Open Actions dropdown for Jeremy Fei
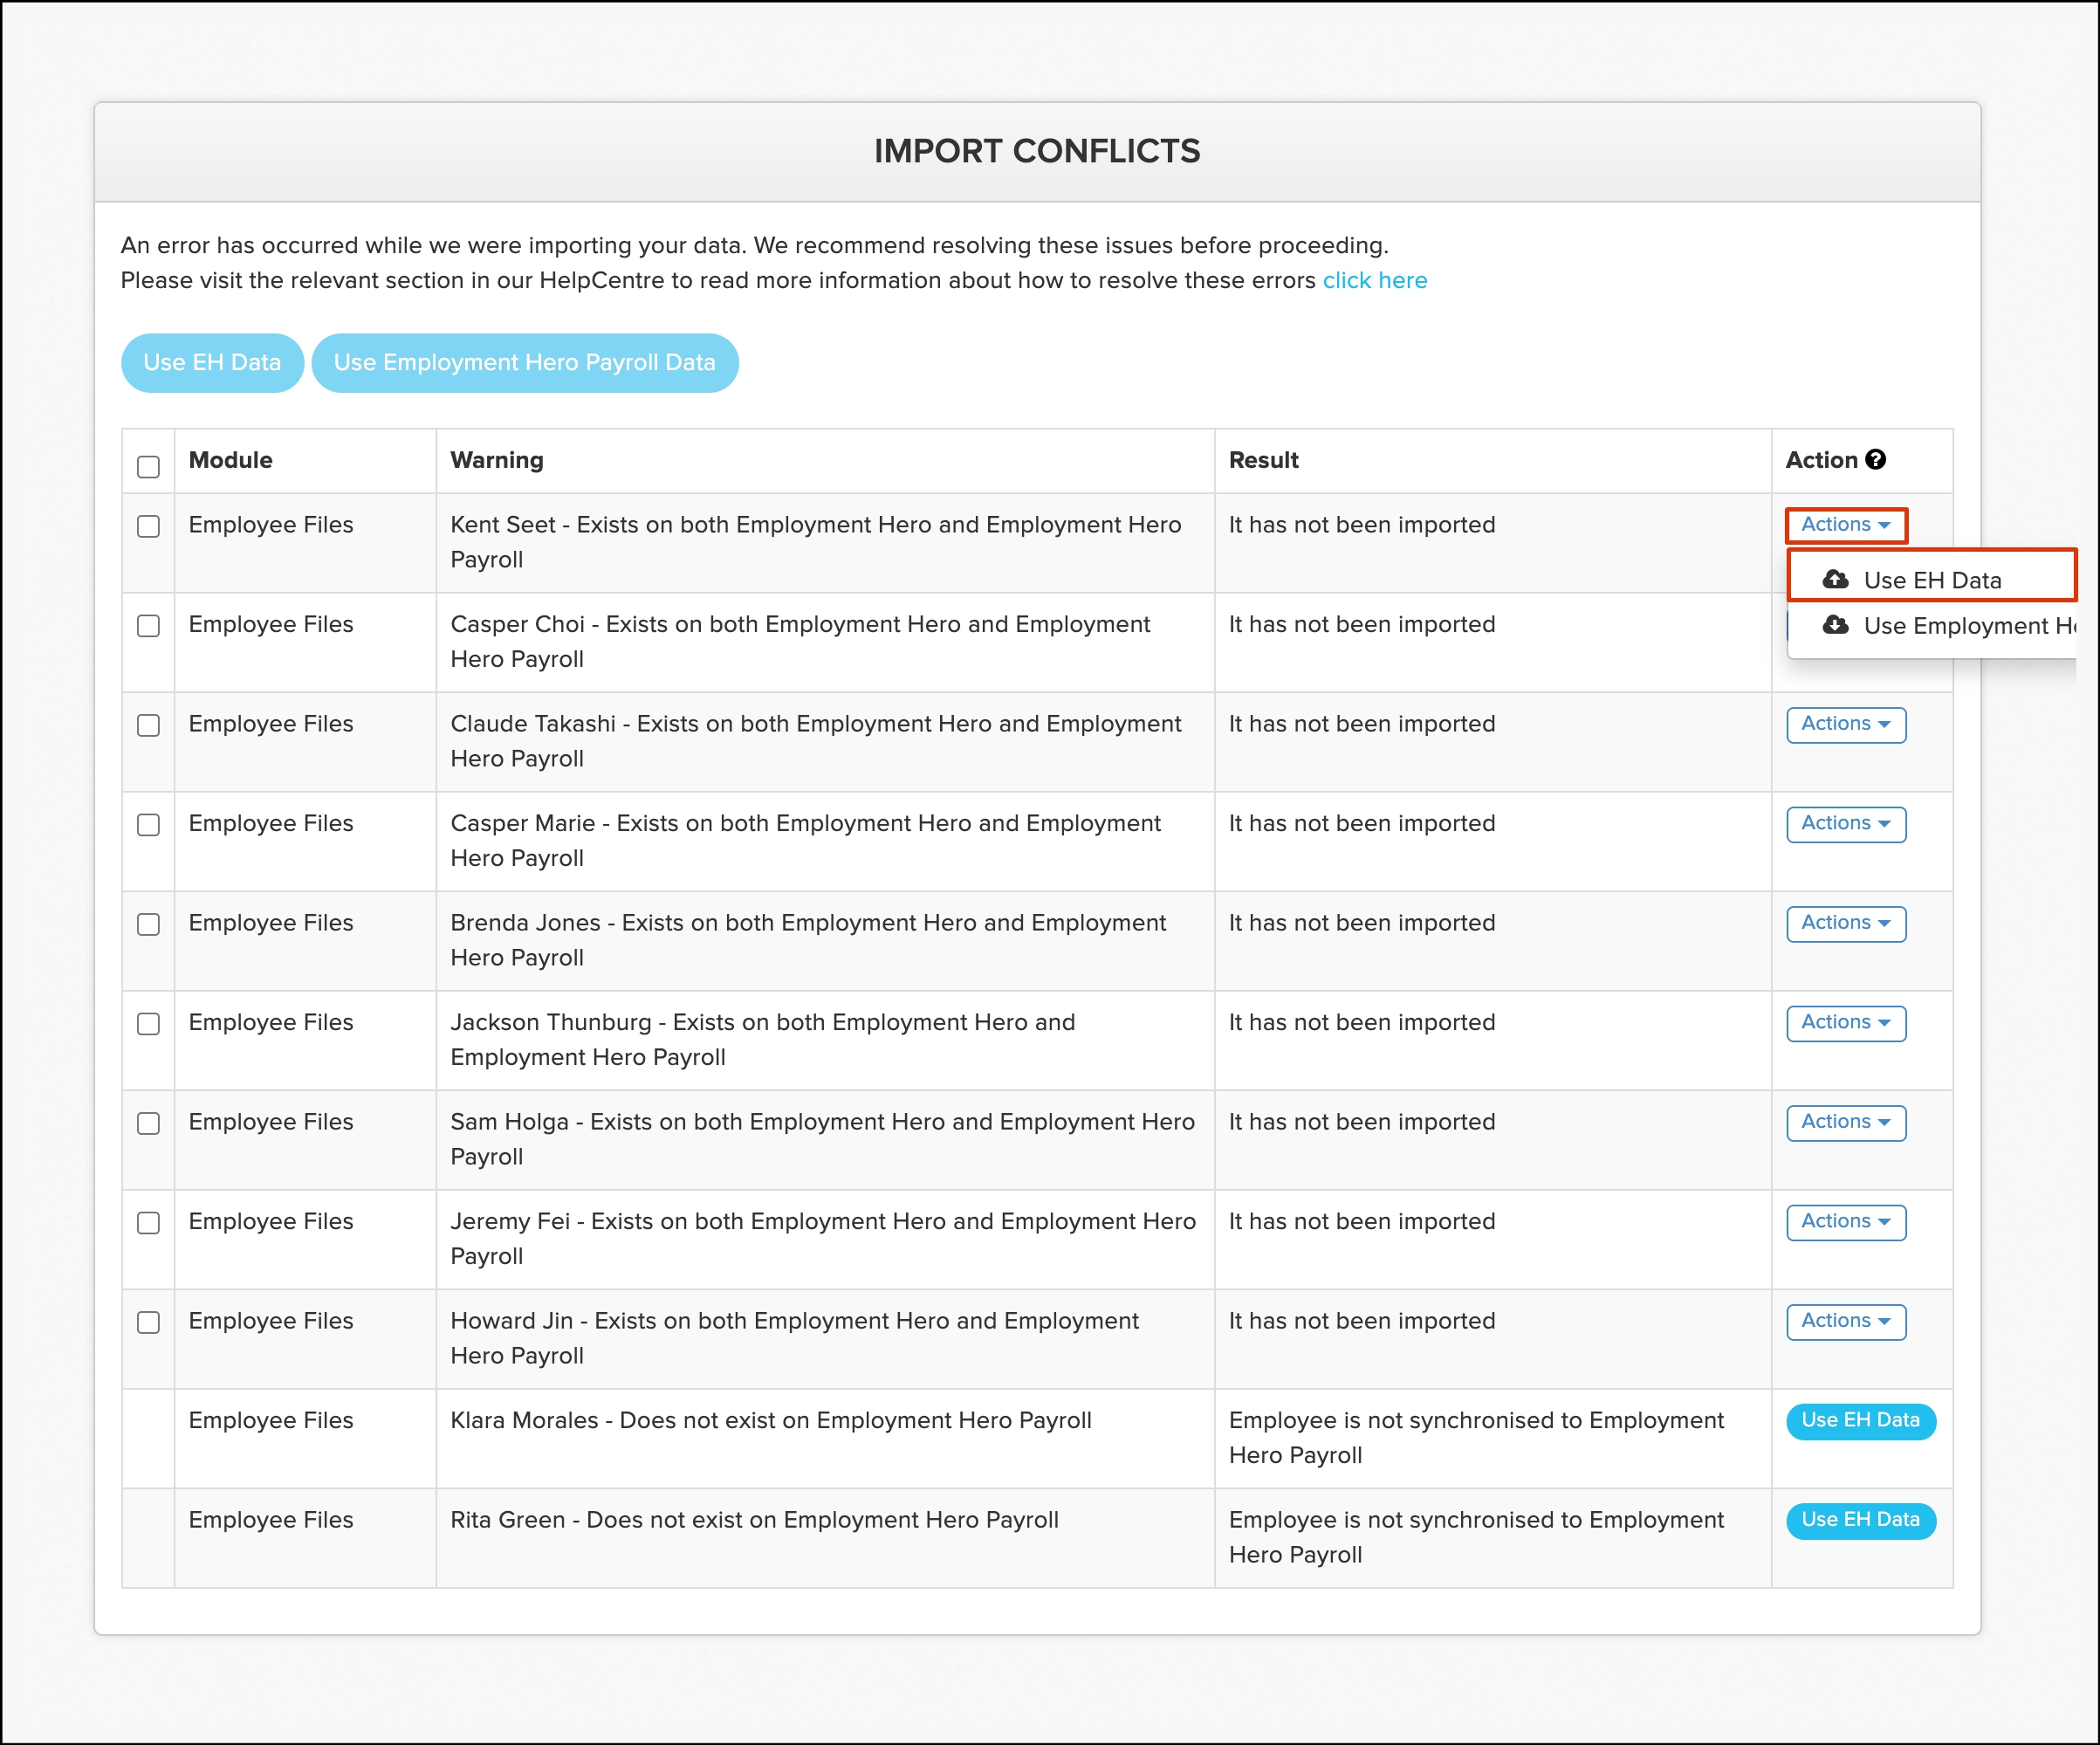The width and height of the screenshot is (2100, 1745). tap(1845, 1221)
